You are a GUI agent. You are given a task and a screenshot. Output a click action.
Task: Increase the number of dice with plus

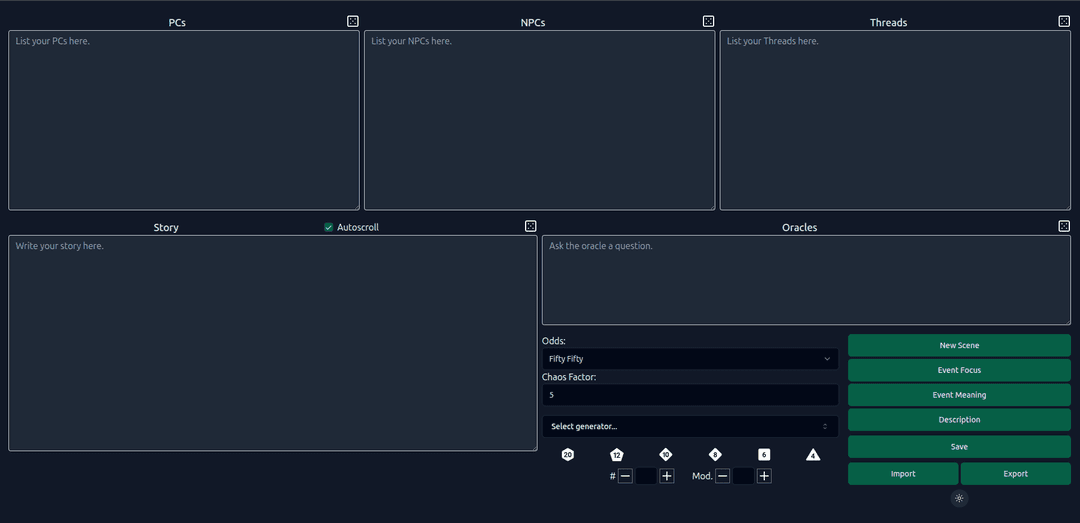[x=667, y=476]
